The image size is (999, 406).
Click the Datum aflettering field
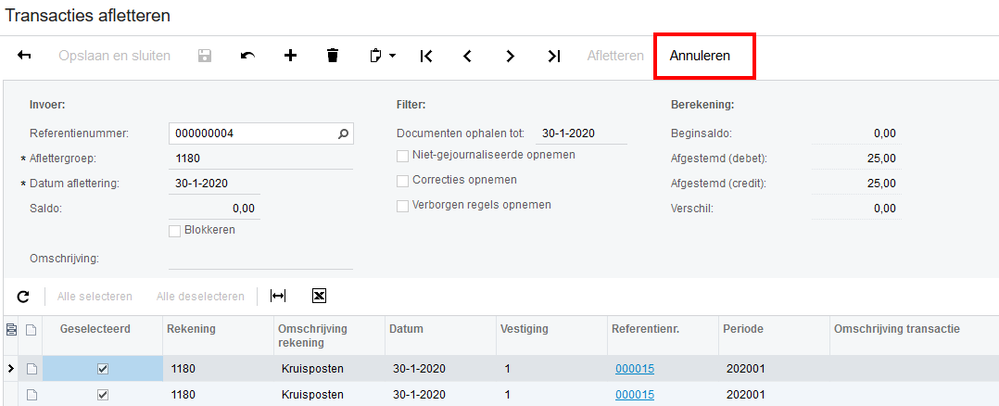click(x=215, y=183)
